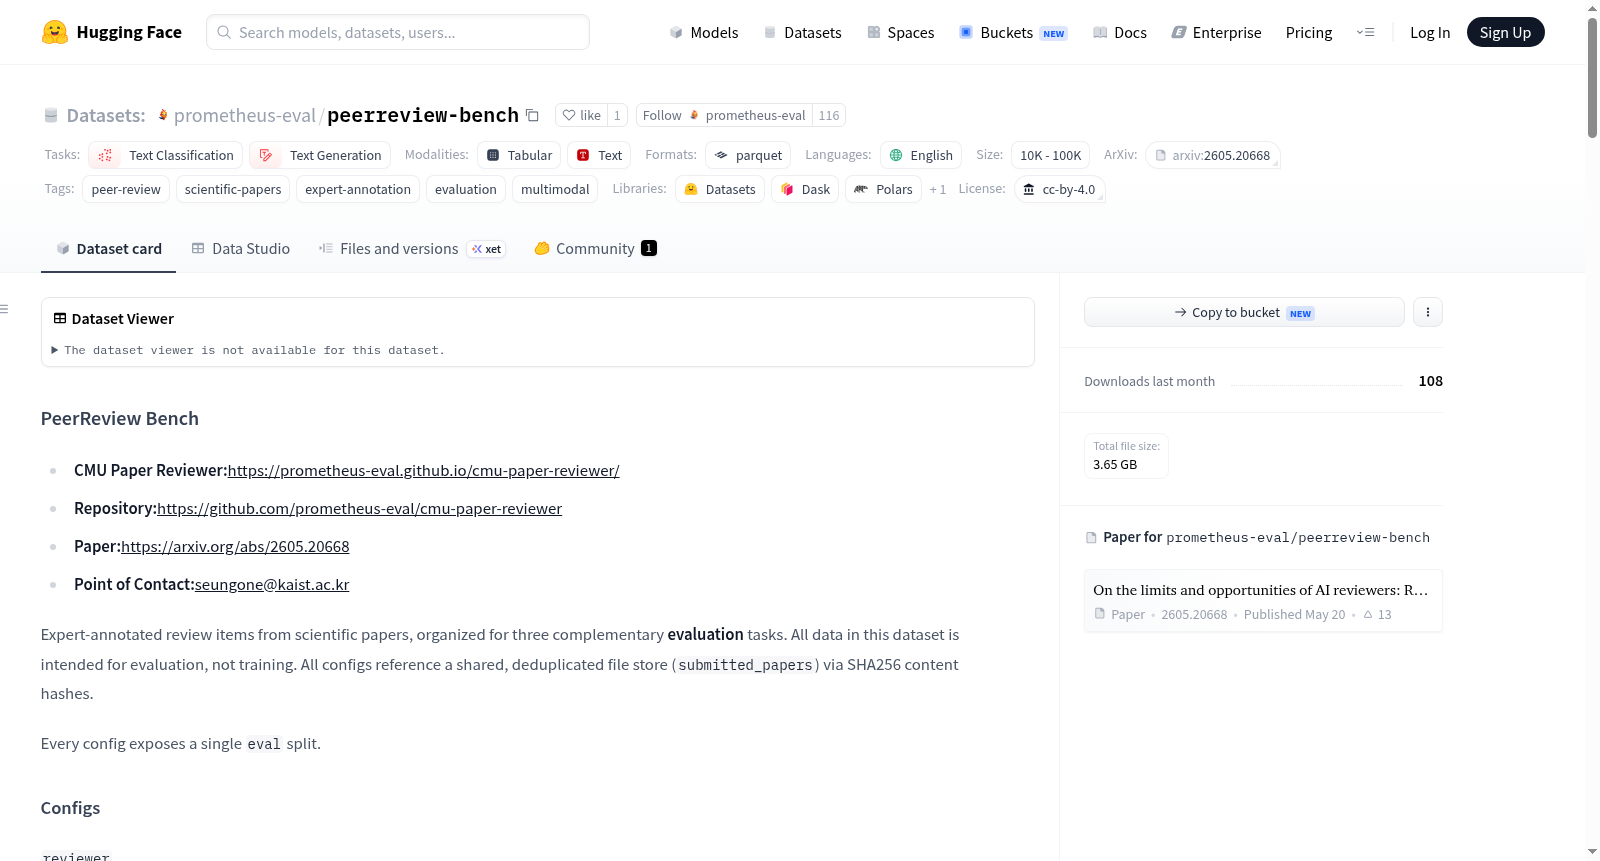
Task: Select the English language tag
Action: click(921, 155)
